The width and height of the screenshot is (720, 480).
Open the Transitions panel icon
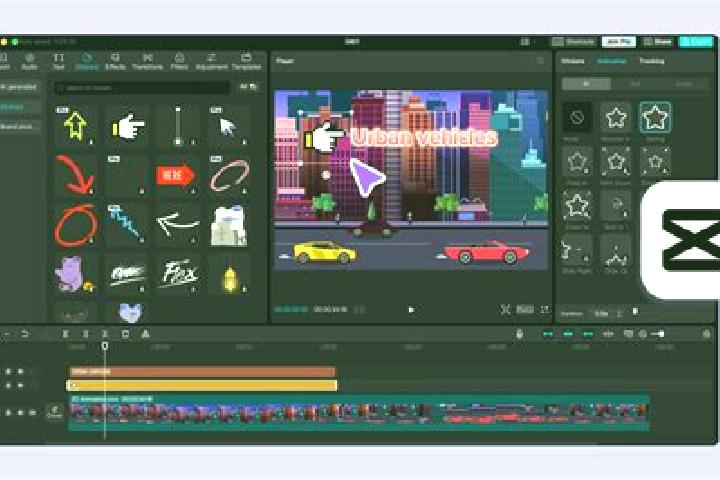click(x=147, y=61)
